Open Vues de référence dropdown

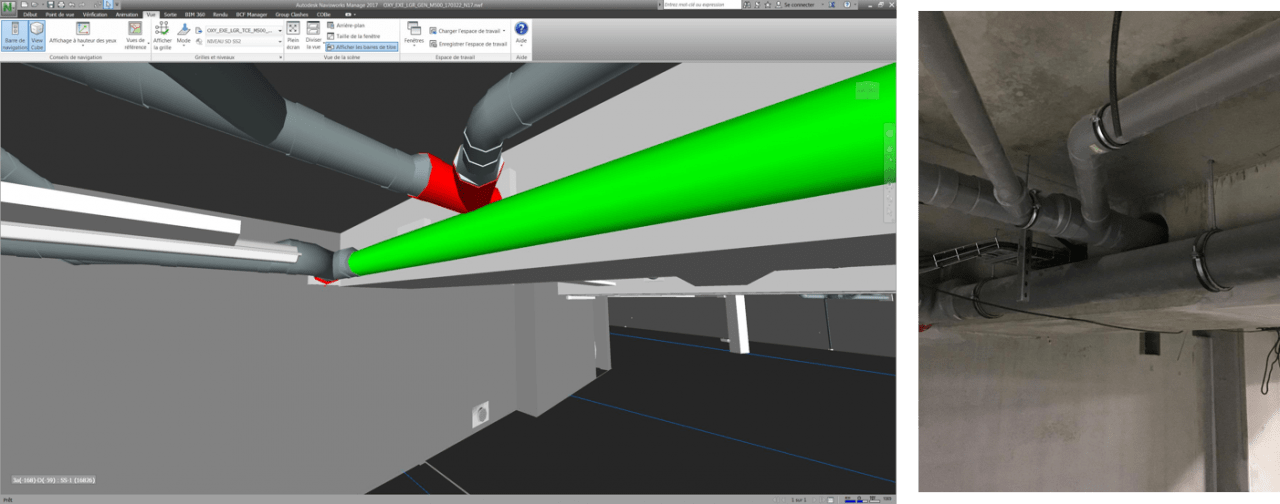135,36
